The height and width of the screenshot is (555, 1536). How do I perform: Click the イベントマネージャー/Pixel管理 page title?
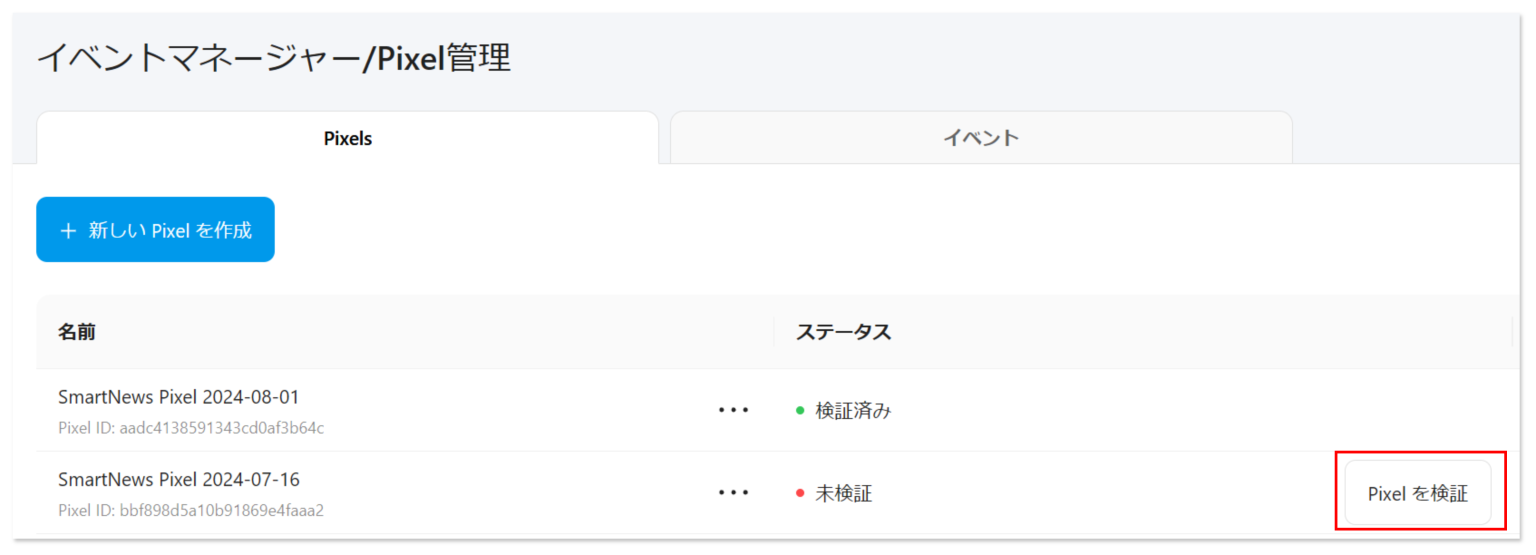tap(273, 59)
